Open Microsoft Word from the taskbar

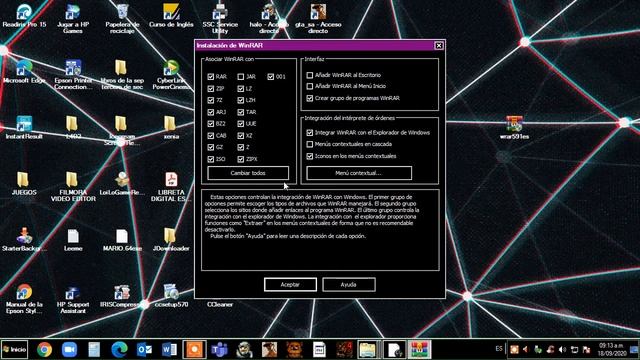coord(169,349)
